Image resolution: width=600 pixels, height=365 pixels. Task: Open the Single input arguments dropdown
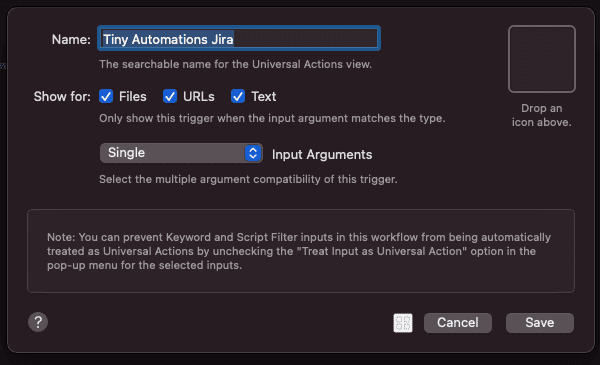coord(181,153)
